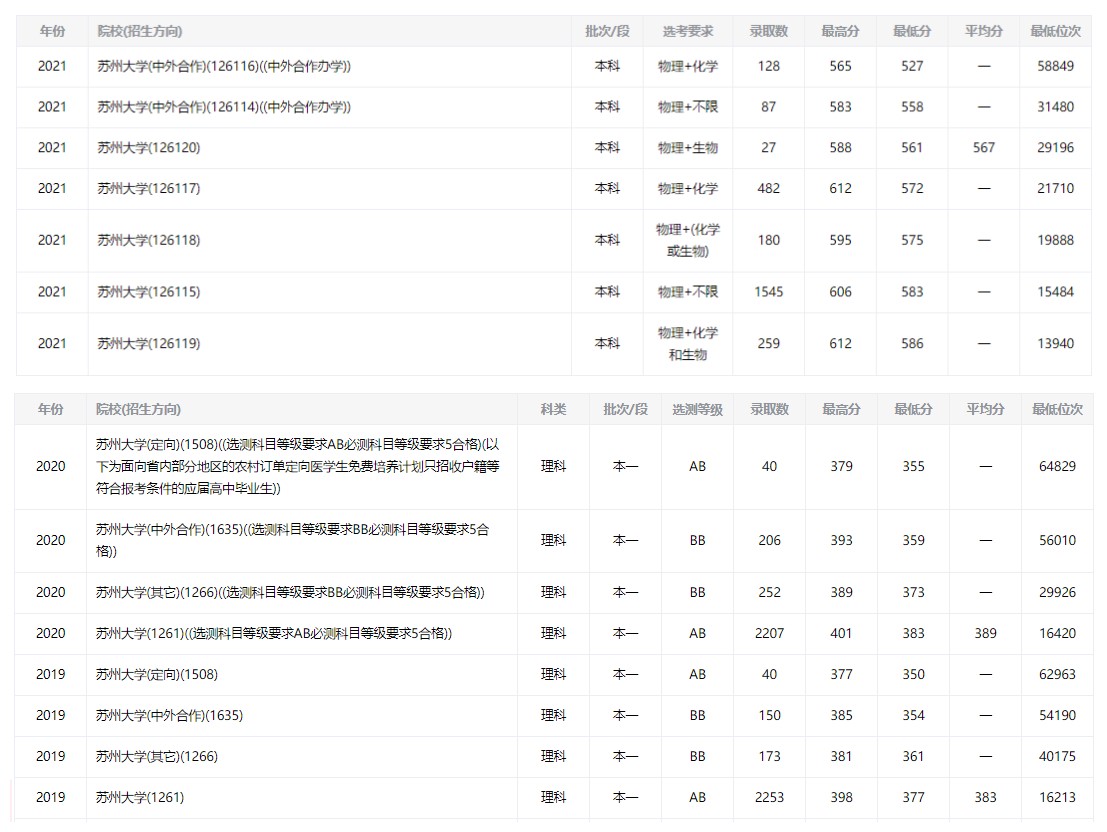Click the 2019 苏州大学(其它)(1266) entry
This screenshot has height=832, width=1107.
(x=157, y=756)
